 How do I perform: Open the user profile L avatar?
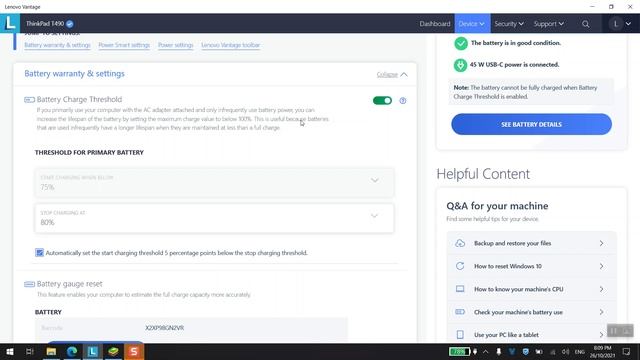pyautogui.click(x=616, y=24)
